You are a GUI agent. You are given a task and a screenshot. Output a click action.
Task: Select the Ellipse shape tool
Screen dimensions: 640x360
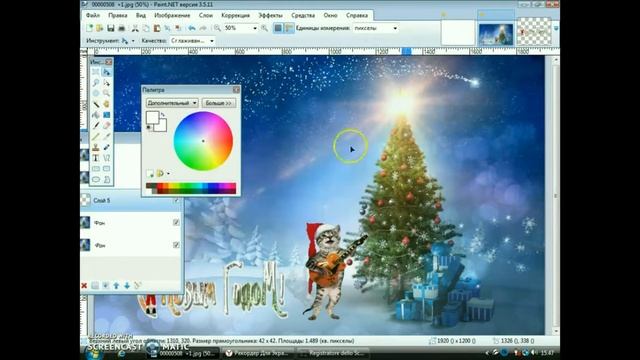click(x=96, y=179)
